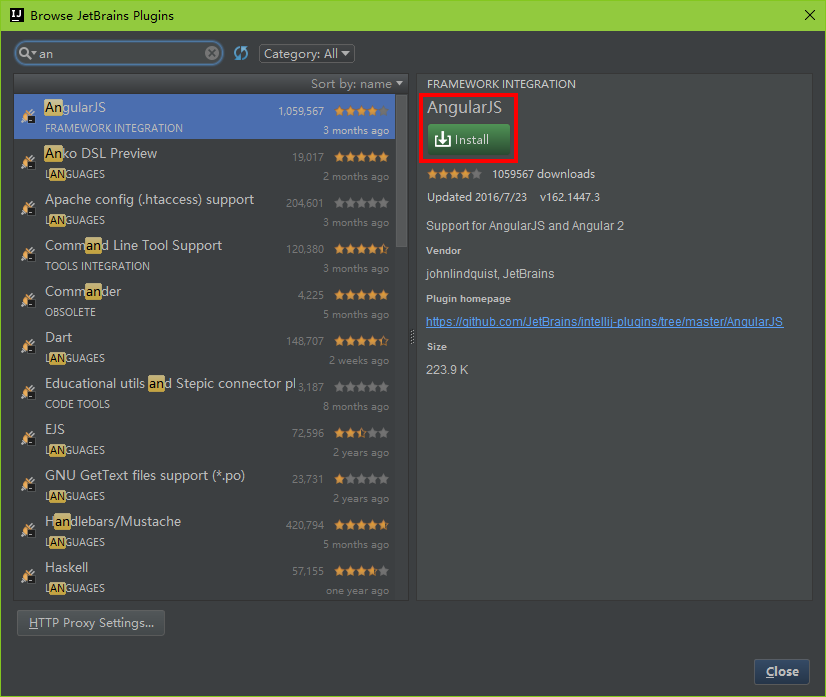Click the 'one year ago' label on the Haskell row
The width and height of the screenshot is (826, 697).
point(357,591)
